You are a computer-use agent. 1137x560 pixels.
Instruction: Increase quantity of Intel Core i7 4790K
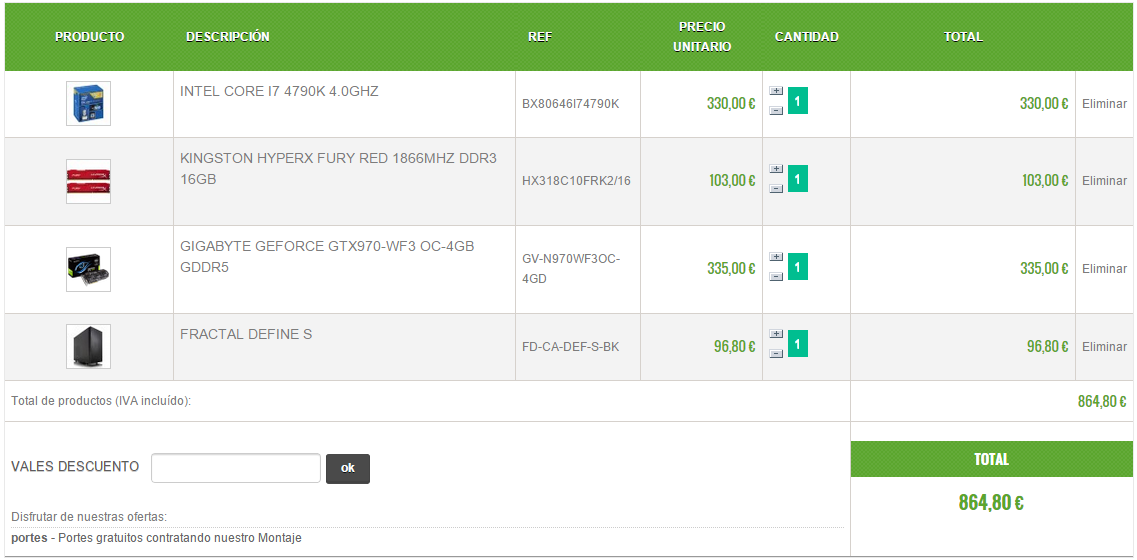(x=776, y=91)
